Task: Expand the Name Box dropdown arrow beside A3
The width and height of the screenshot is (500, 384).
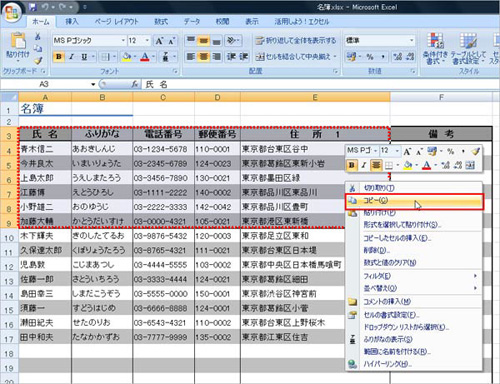Action: point(93,84)
